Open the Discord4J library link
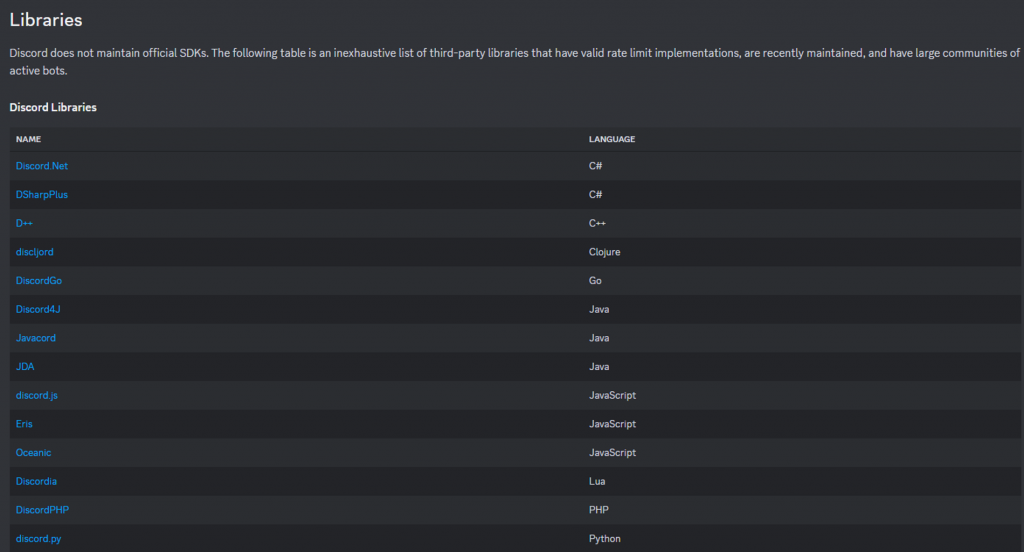Image resolution: width=1024 pixels, height=552 pixels. [x=38, y=310]
